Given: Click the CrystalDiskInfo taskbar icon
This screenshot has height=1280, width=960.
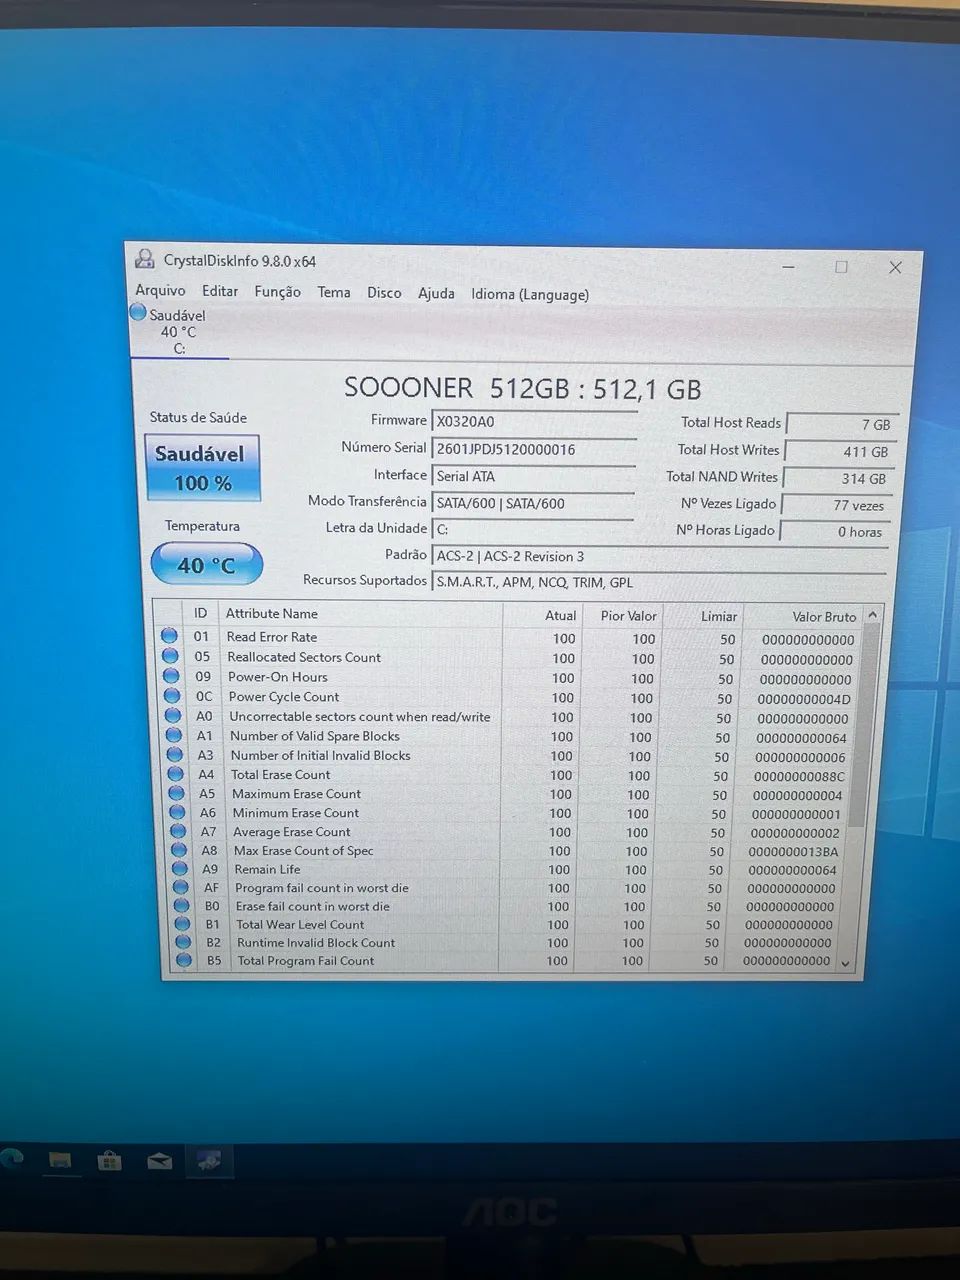Looking at the screenshot, I should point(210,1160).
